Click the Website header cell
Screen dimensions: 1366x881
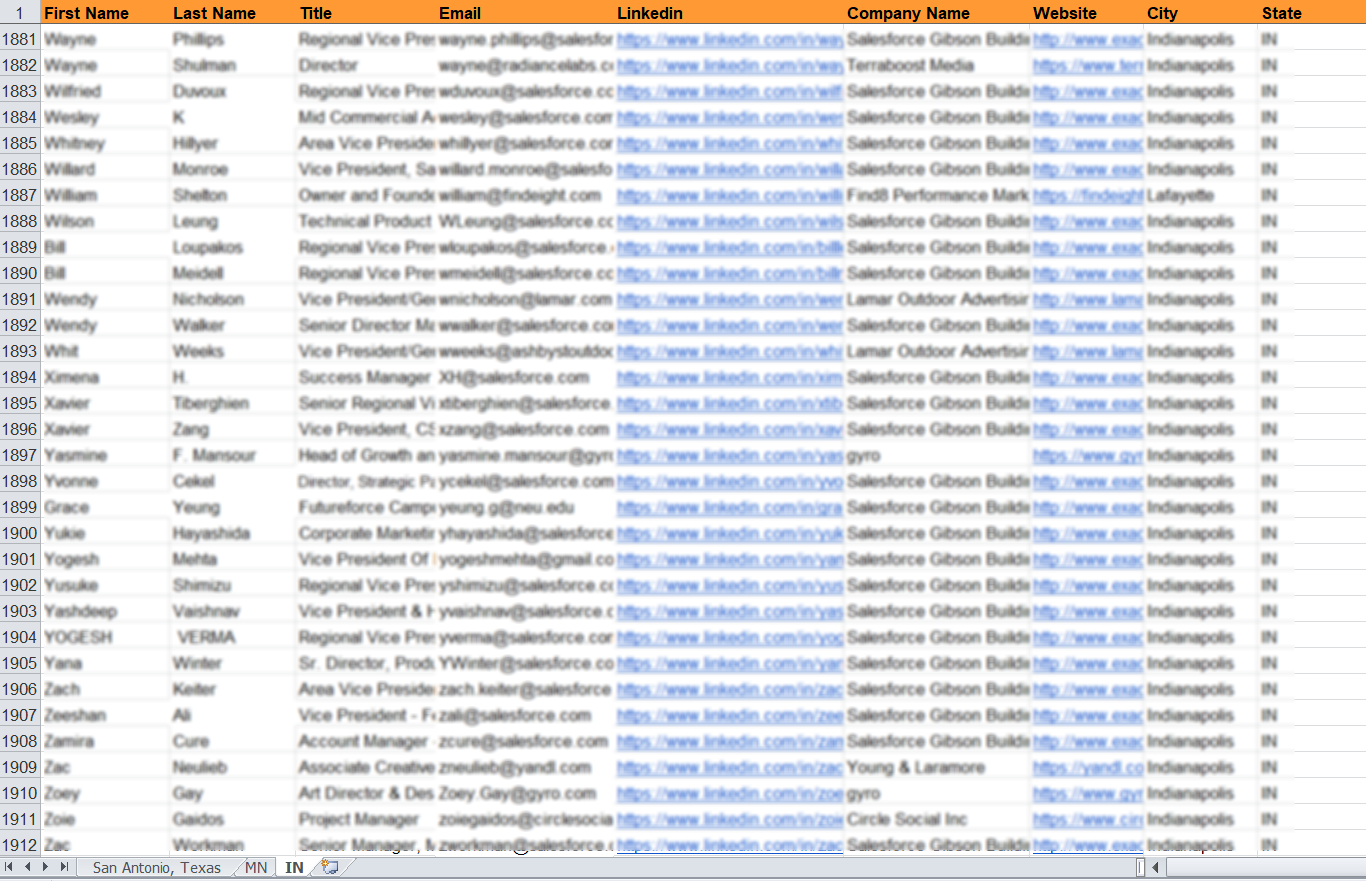[x=1087, y=13]
